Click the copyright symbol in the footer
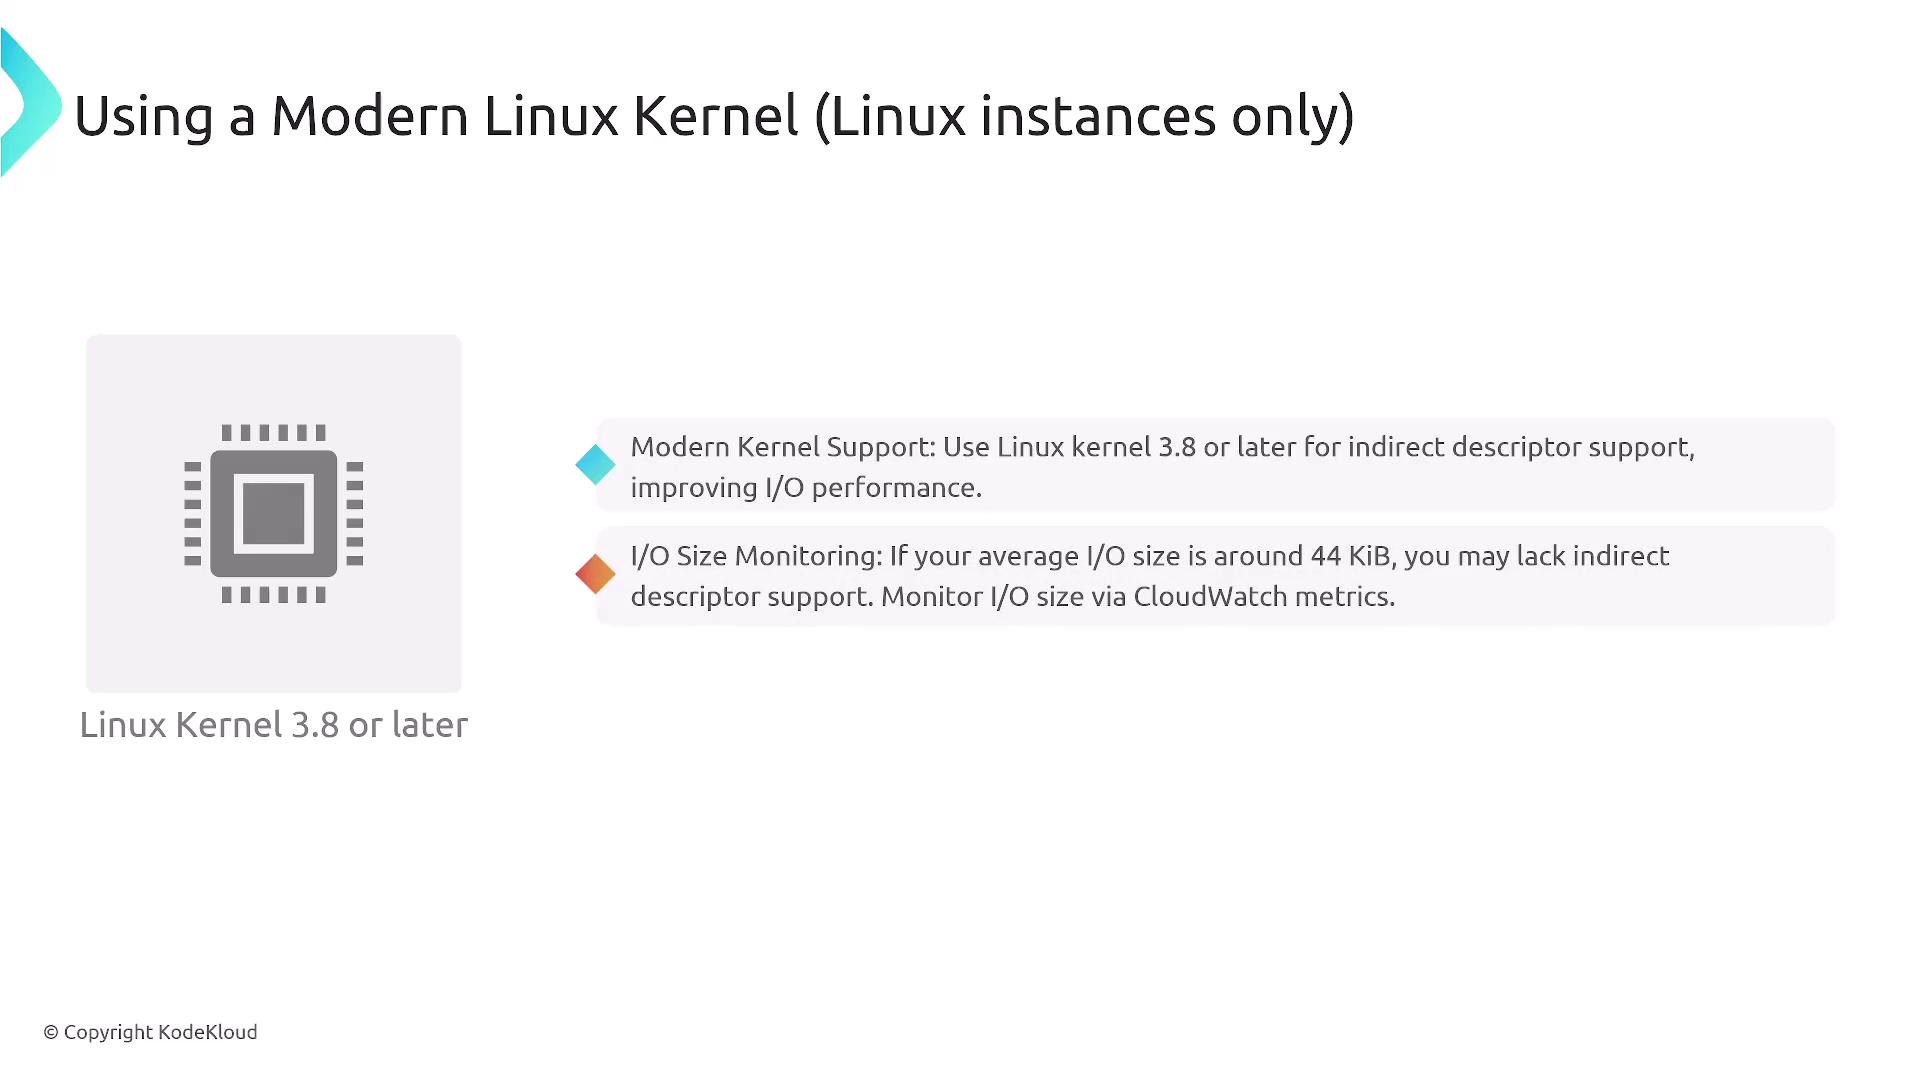 [51, 1032]
